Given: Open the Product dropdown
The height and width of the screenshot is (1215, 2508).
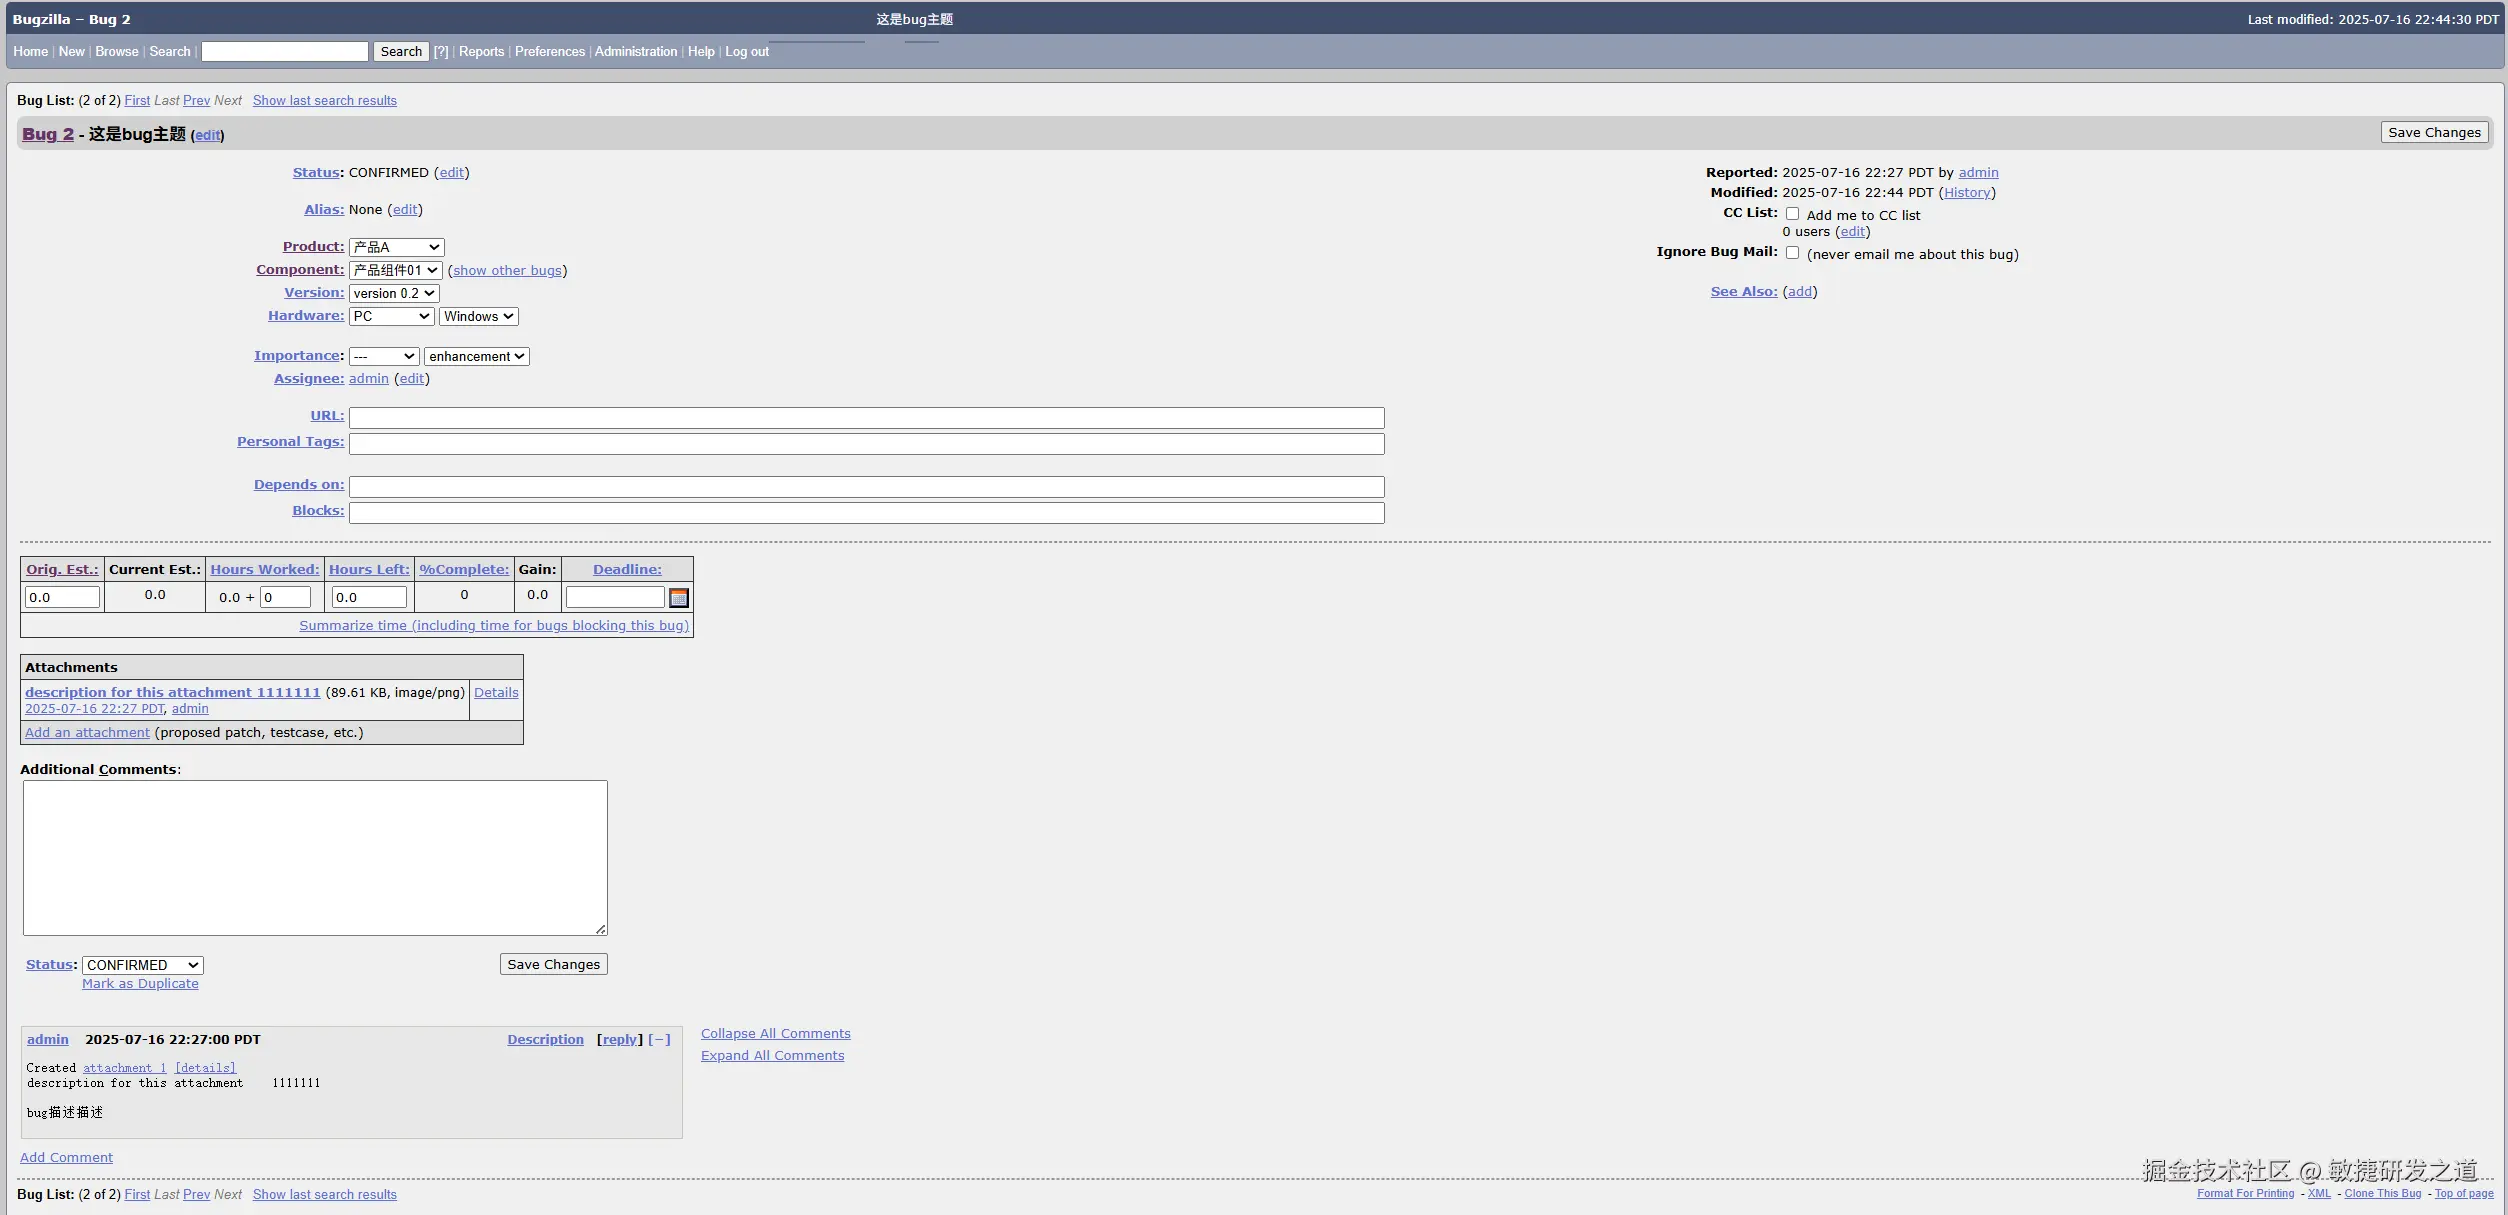Looking at the screenshot, I should (396, 247).
